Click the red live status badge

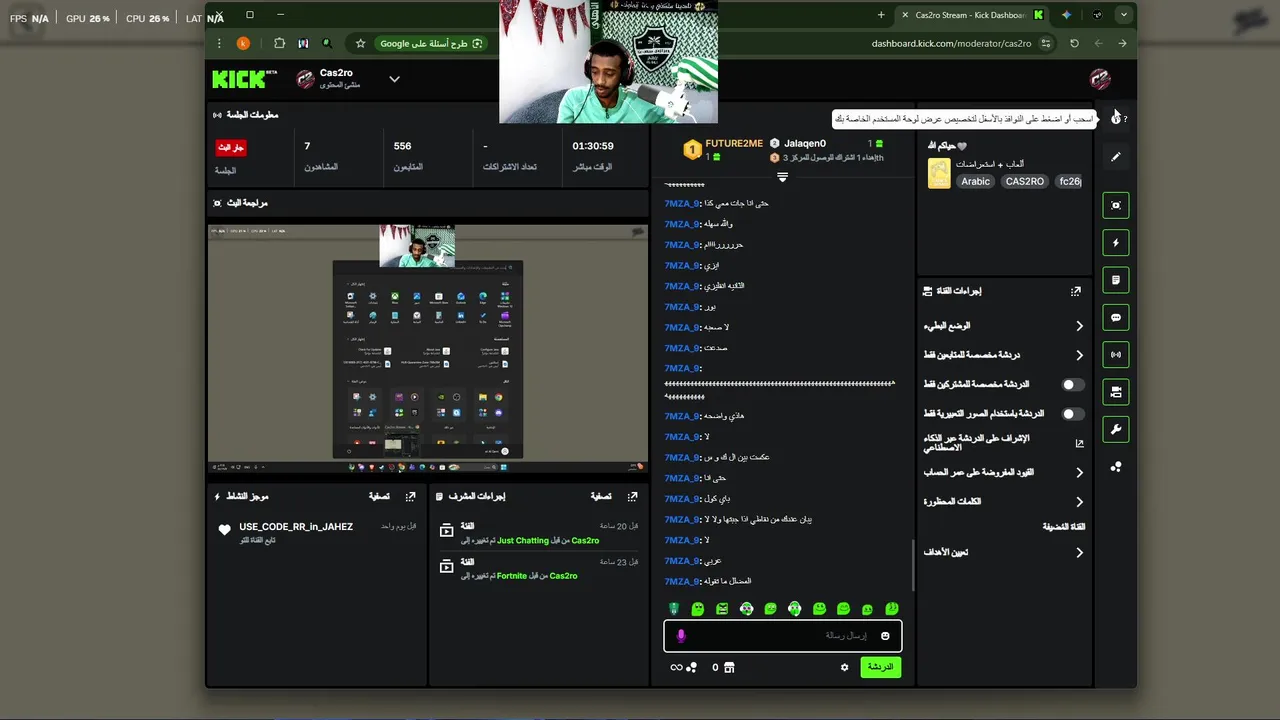tap(231, 147)
